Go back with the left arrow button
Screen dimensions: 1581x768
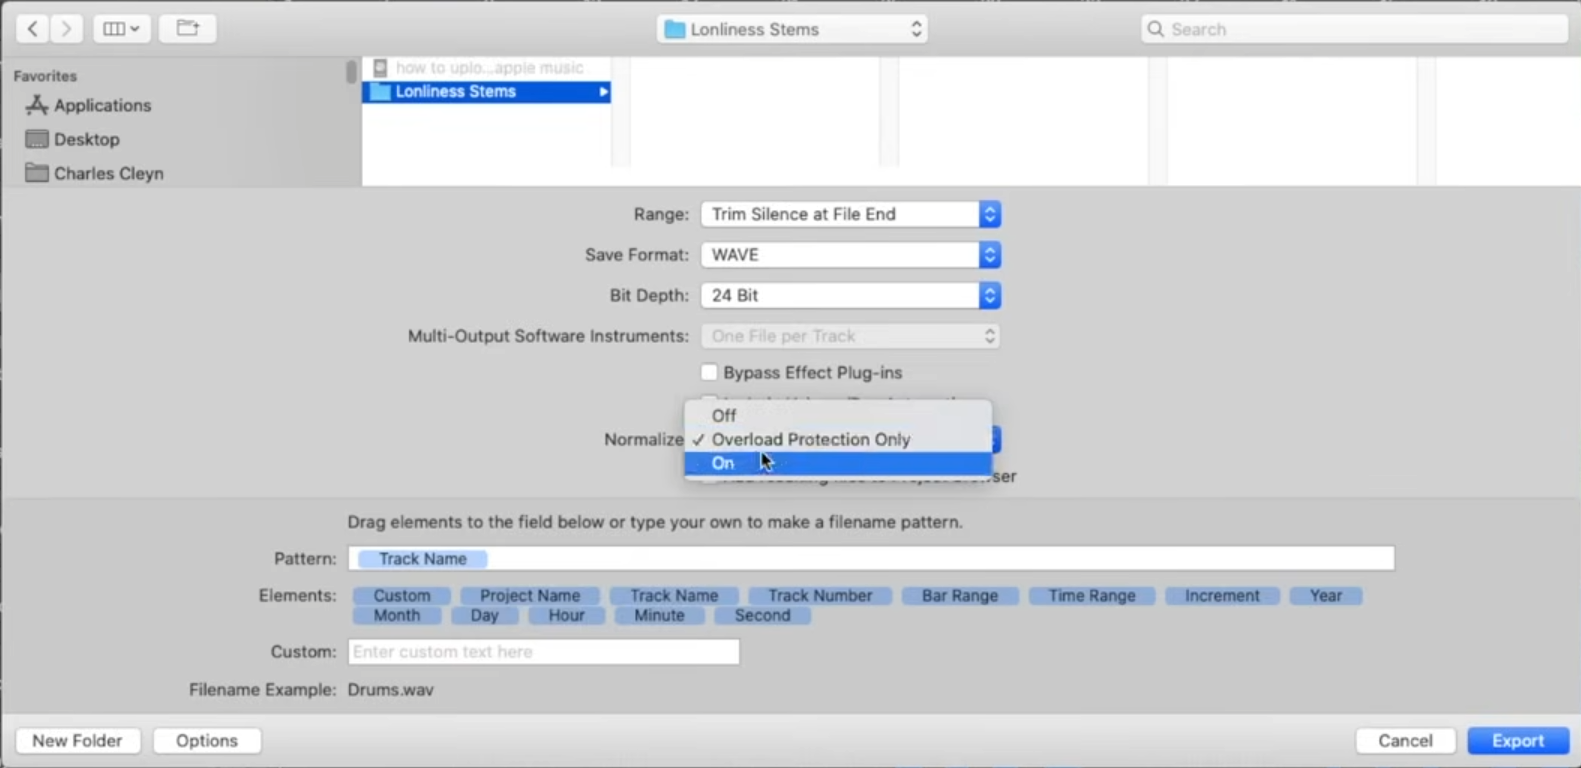click(x=33, y=29)
